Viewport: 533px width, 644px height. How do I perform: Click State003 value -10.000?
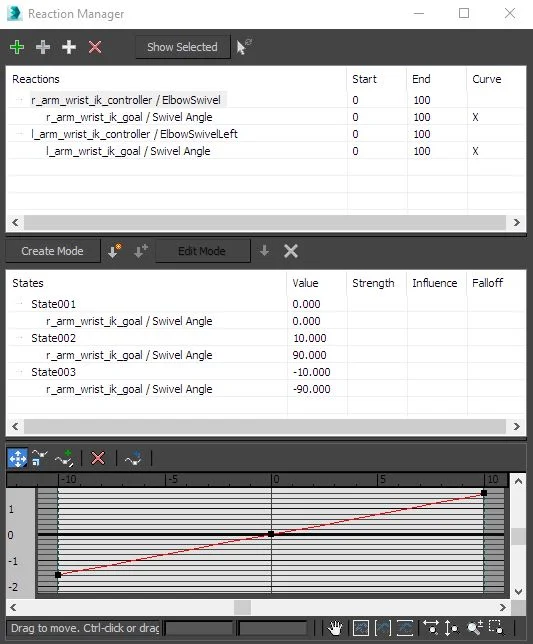click(x=312, y=372)
